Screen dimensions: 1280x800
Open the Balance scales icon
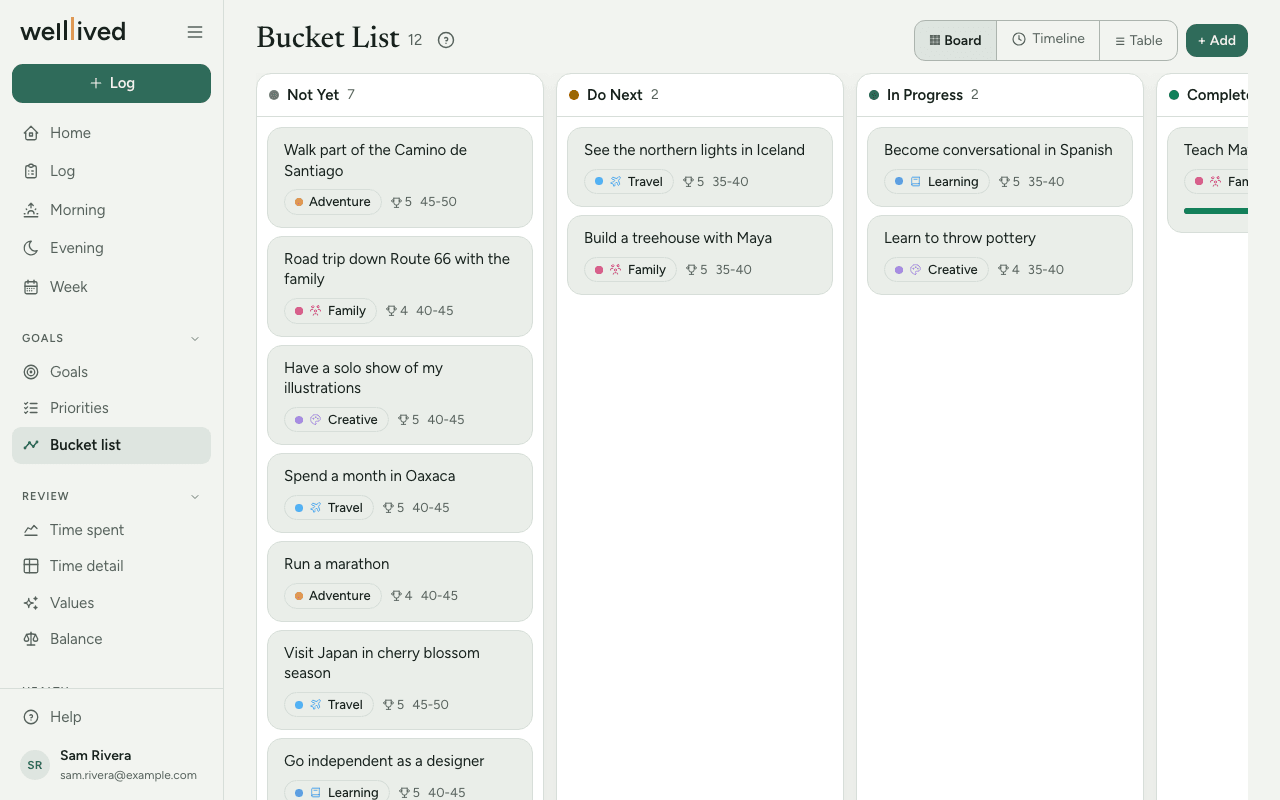[31, 639]
